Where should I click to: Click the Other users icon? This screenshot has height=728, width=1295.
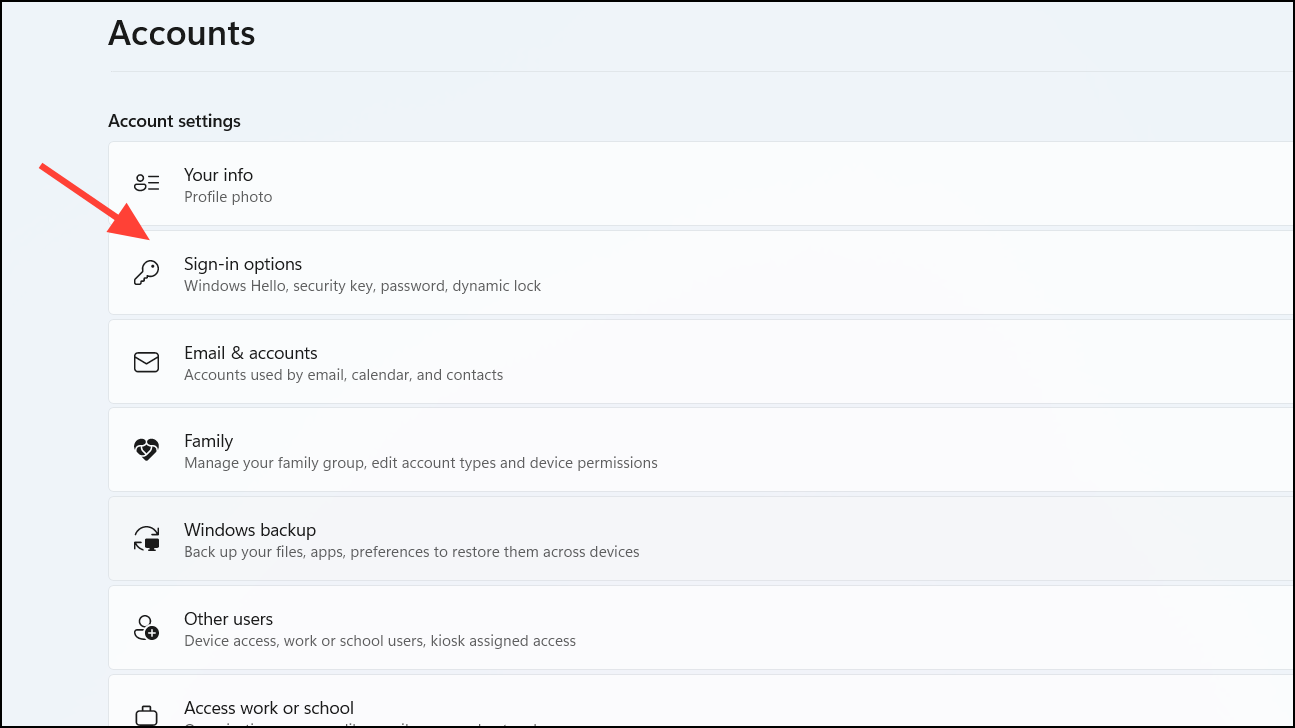146,627
